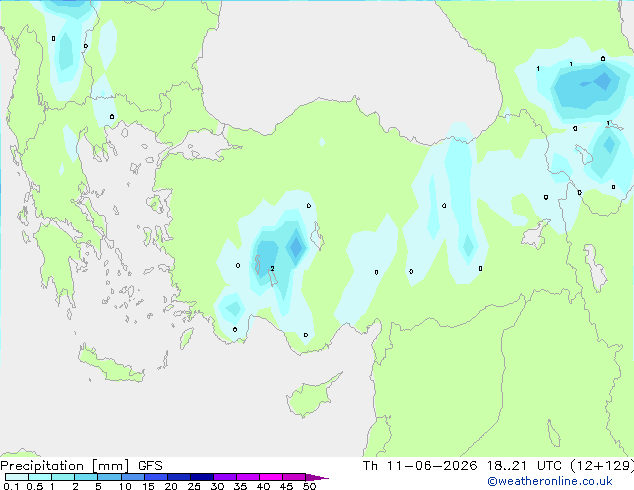This screenshot has width=634, height=490.
Task: Choose the 25–30 mm dark navy swatch
Action: tap(201, 477)
